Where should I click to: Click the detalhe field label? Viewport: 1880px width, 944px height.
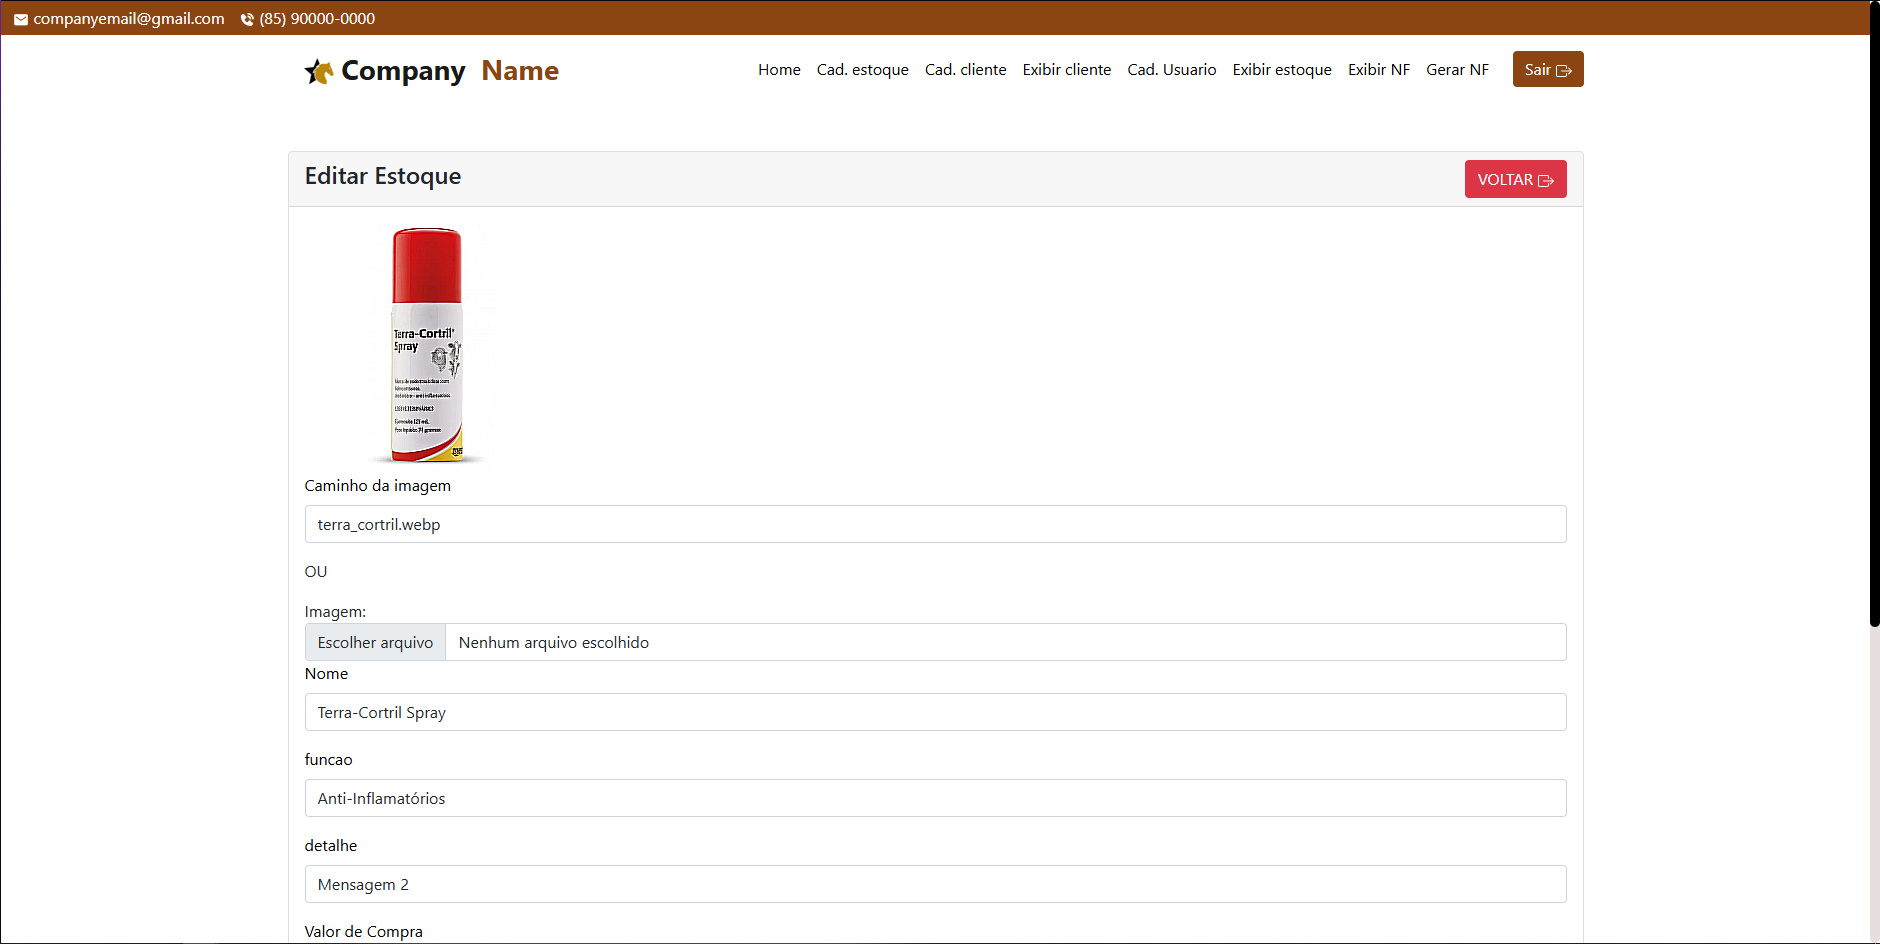click(331, 846)
